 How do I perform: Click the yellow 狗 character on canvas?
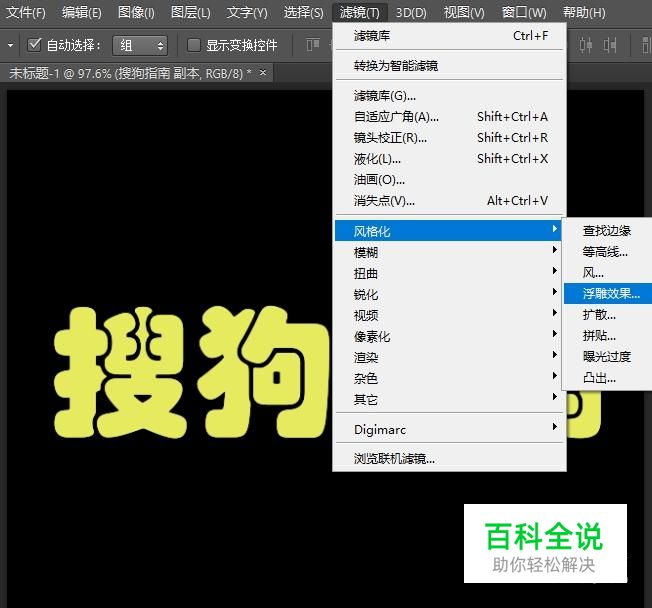(264, 372)
